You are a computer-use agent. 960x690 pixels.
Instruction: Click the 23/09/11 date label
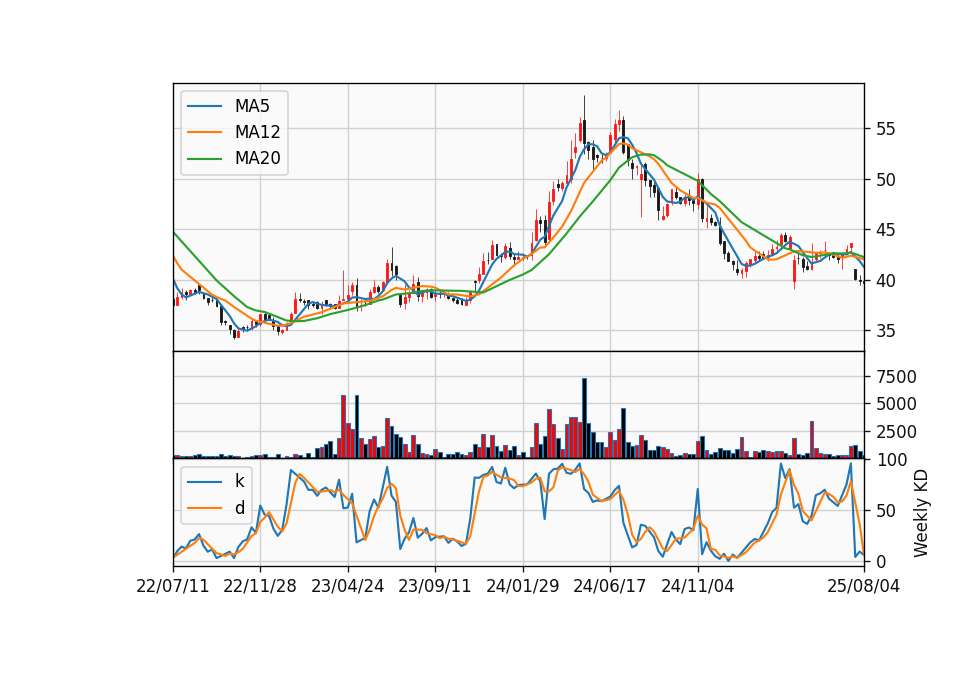[x=435, y=586]
